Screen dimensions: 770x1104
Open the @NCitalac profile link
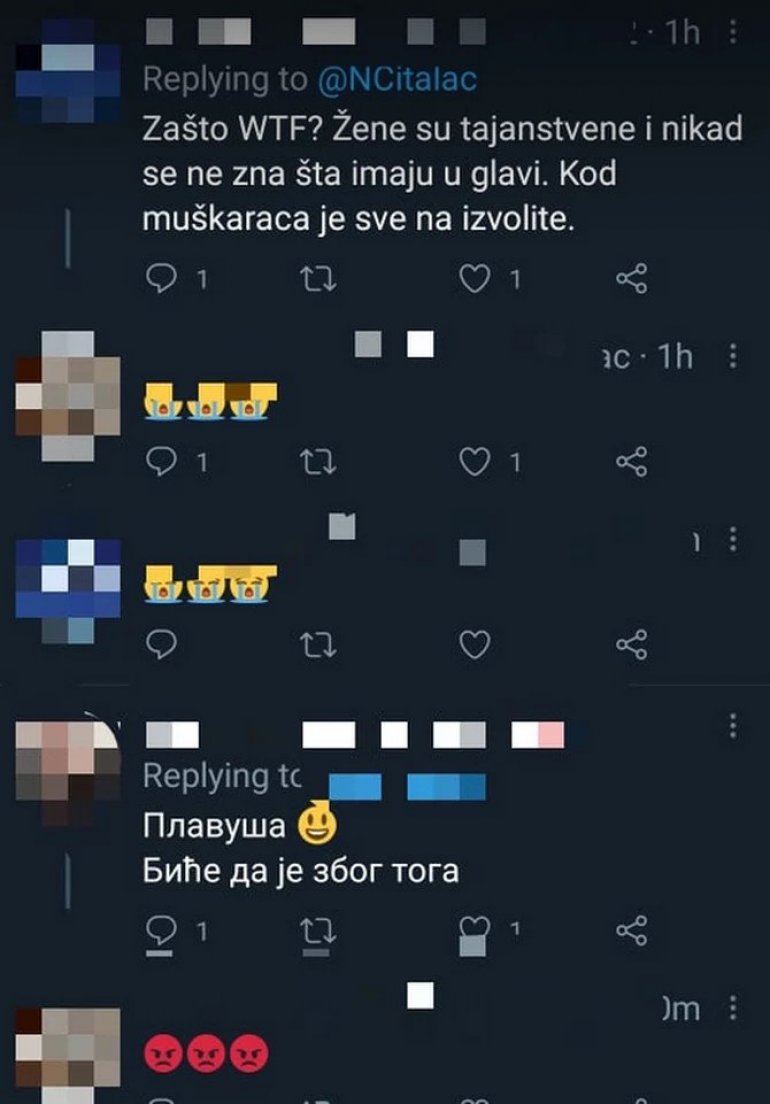(397, 80)
